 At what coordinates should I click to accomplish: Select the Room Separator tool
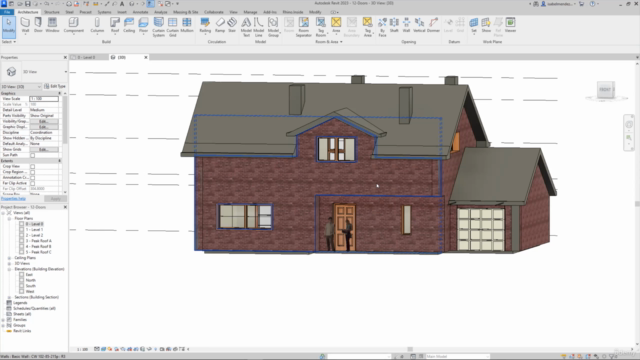304,27
